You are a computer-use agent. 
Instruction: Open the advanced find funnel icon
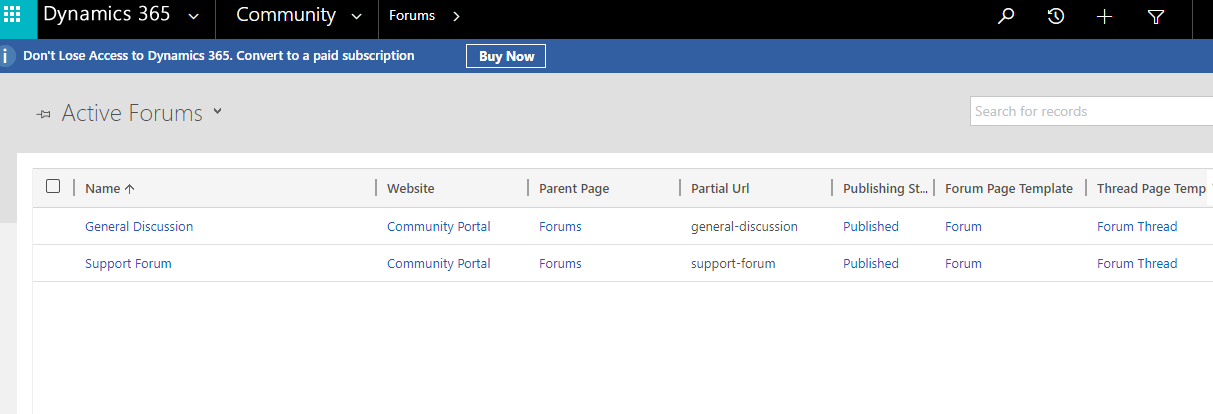pyautogui.click(x=1156, y=16)
